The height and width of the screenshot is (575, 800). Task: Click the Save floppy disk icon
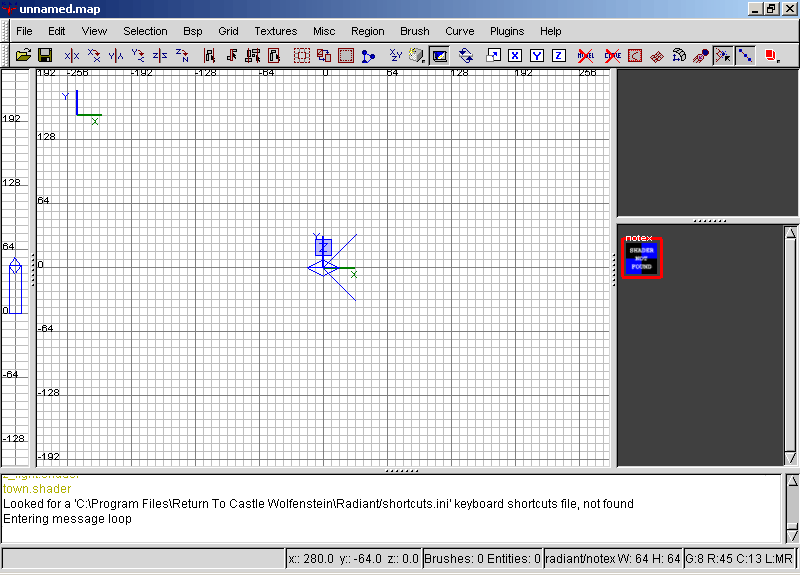click(45, 55)
